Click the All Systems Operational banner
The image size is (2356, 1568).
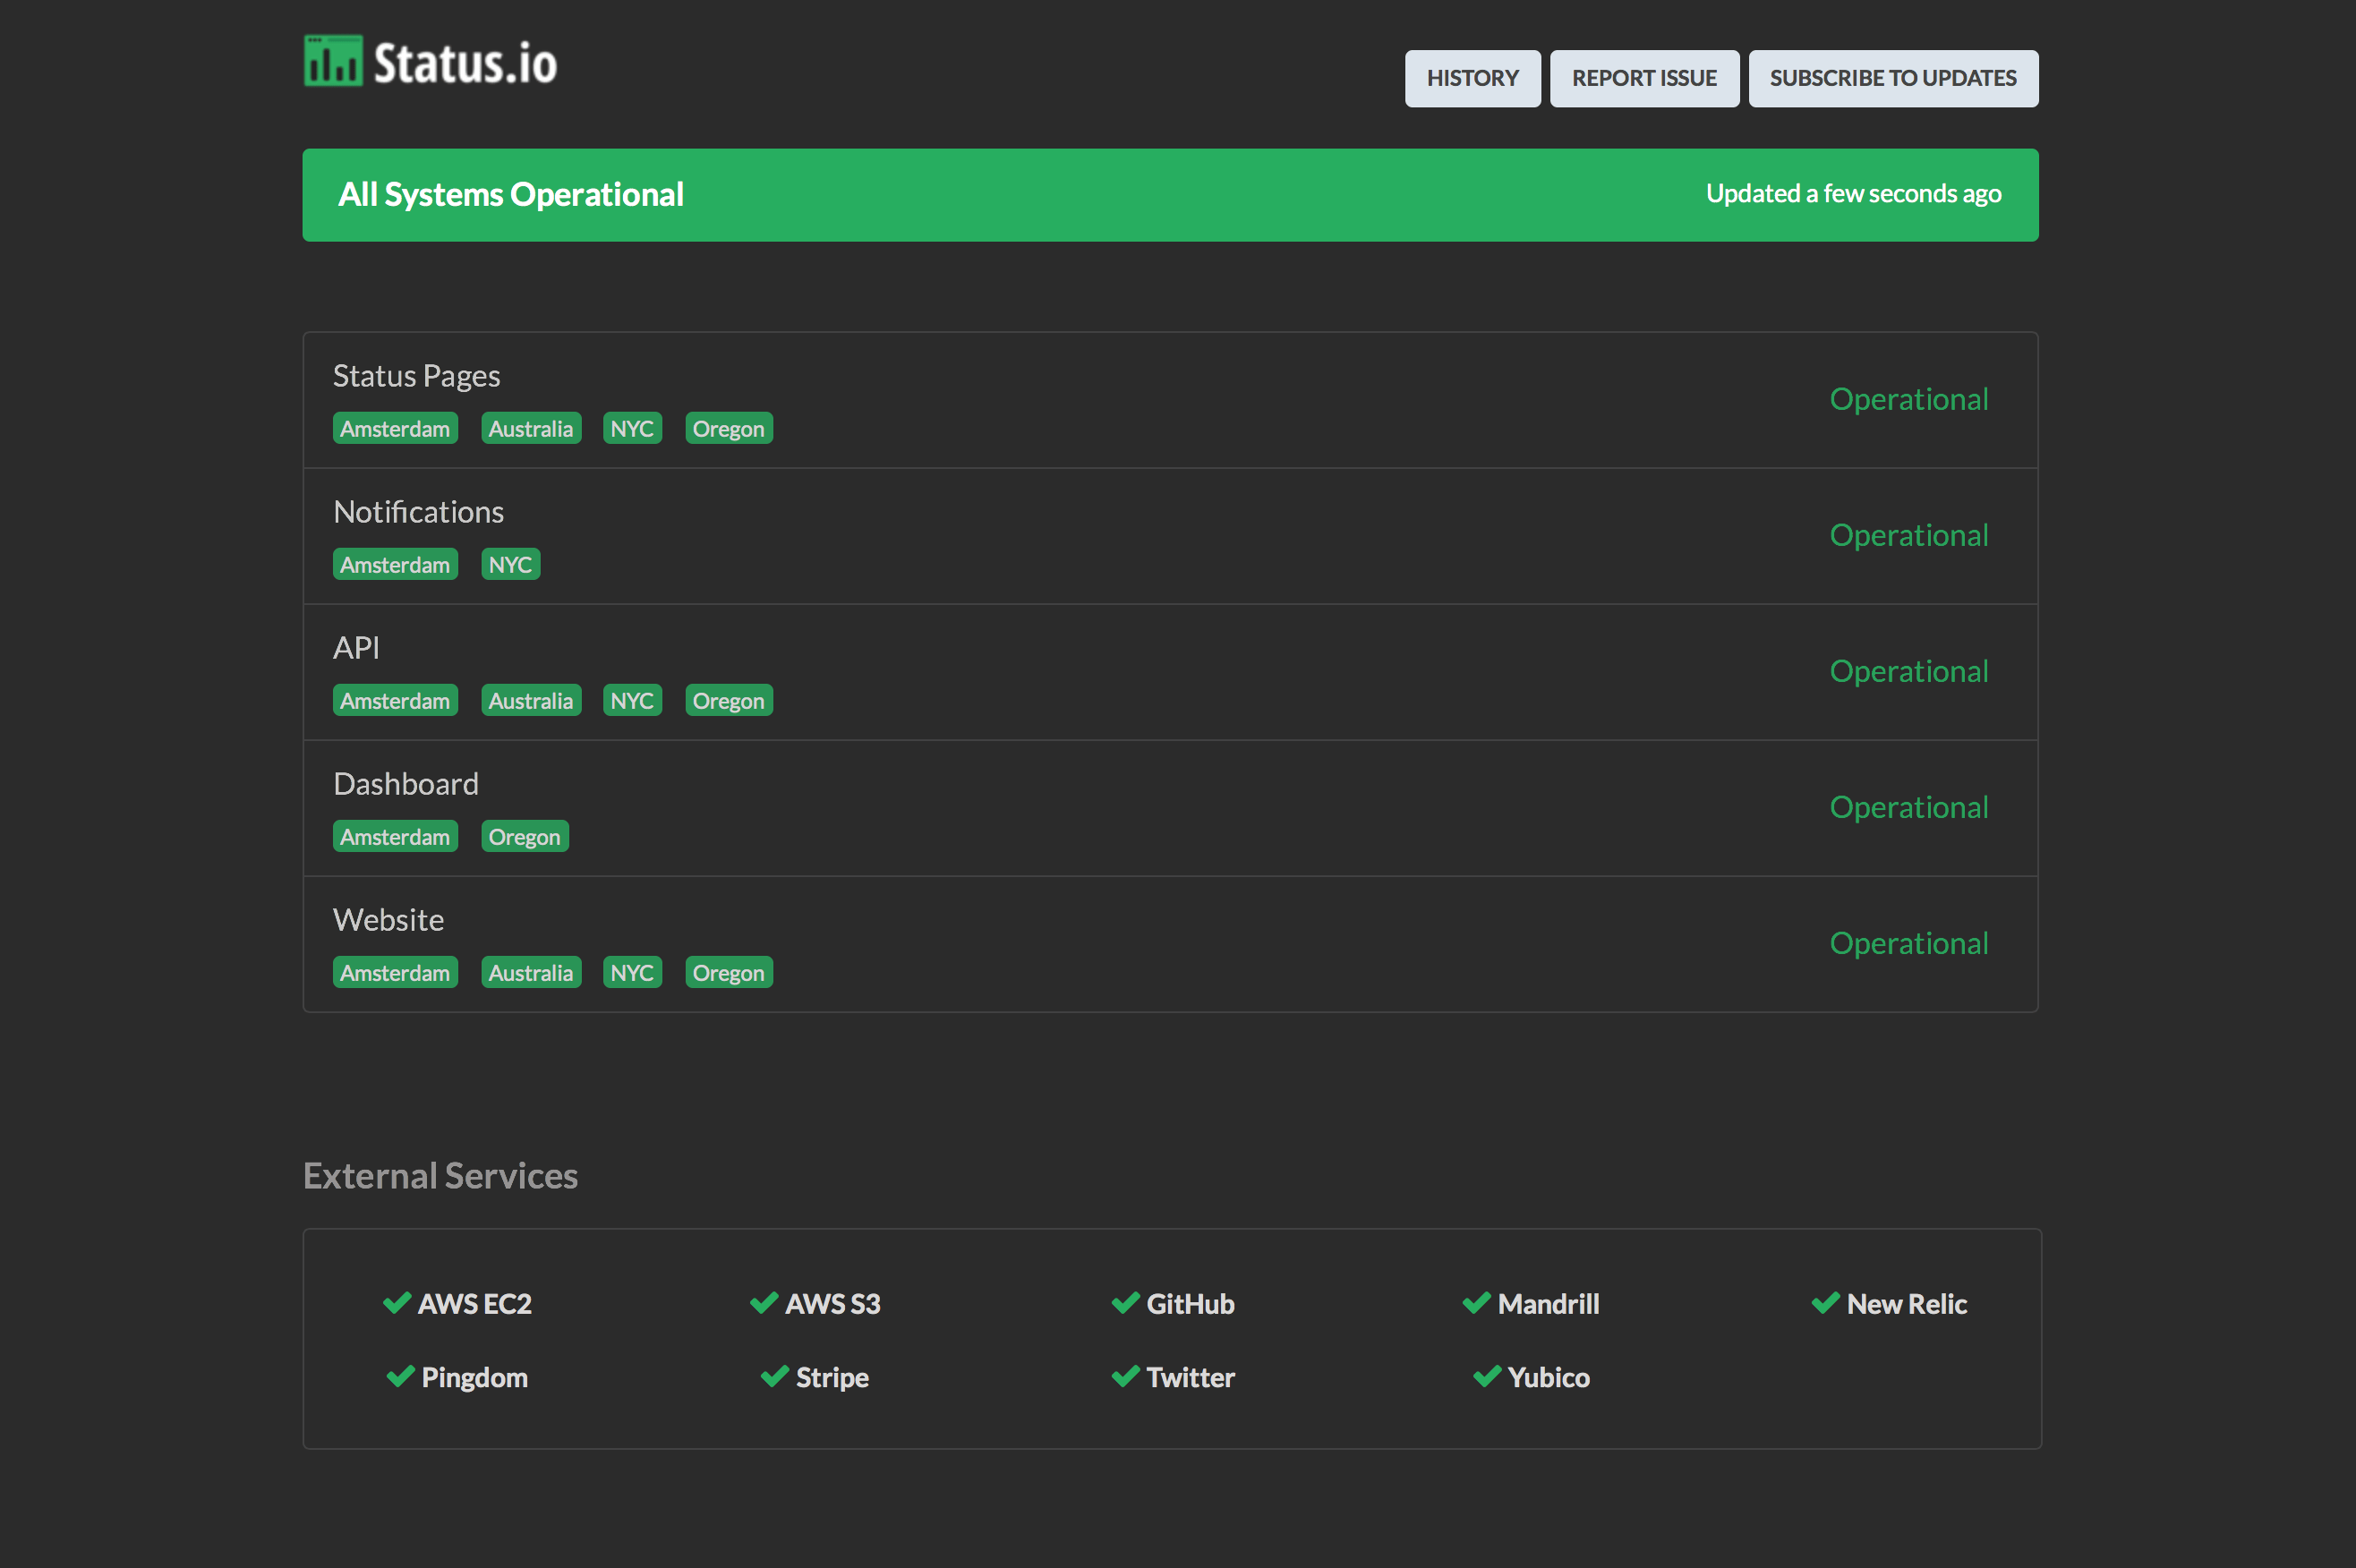(511, 194)
